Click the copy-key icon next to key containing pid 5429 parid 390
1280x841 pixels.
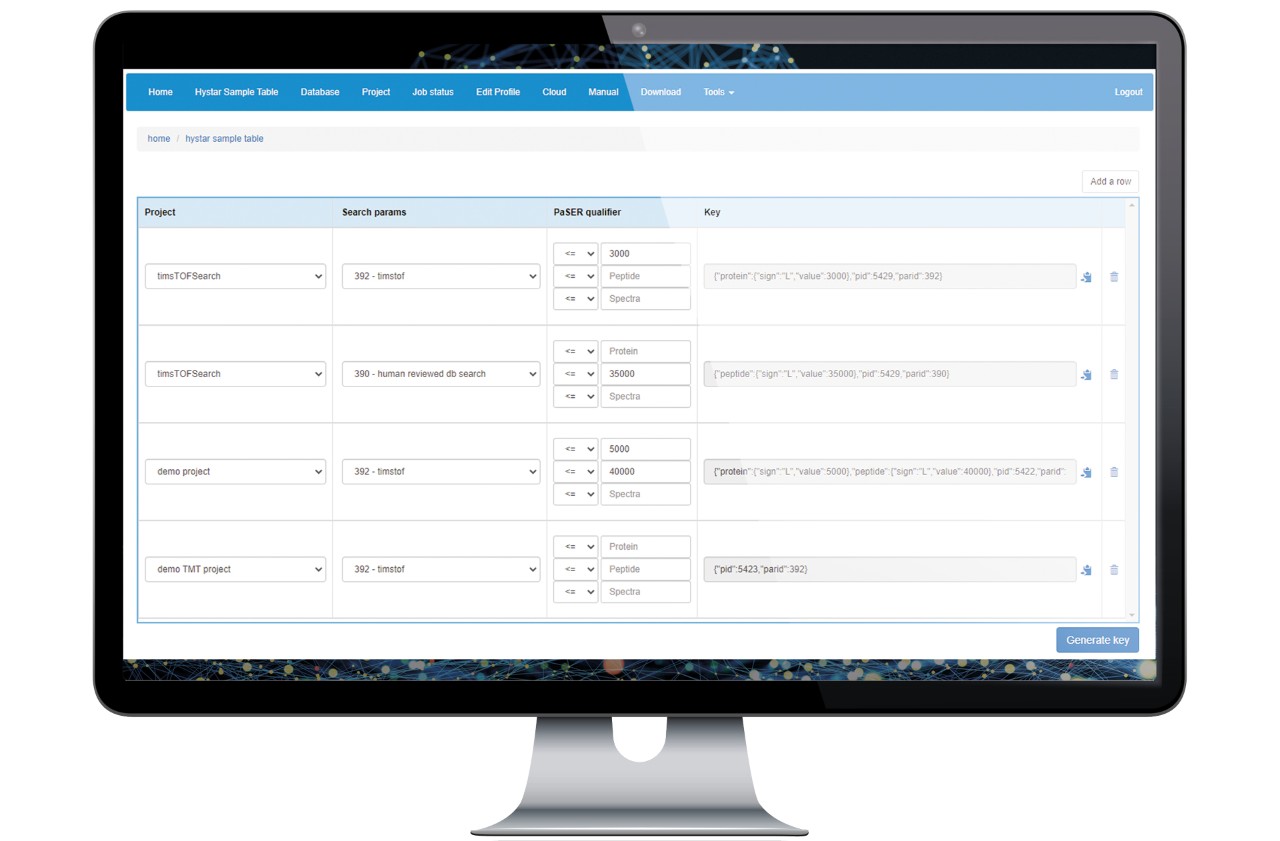point(1086,374)
